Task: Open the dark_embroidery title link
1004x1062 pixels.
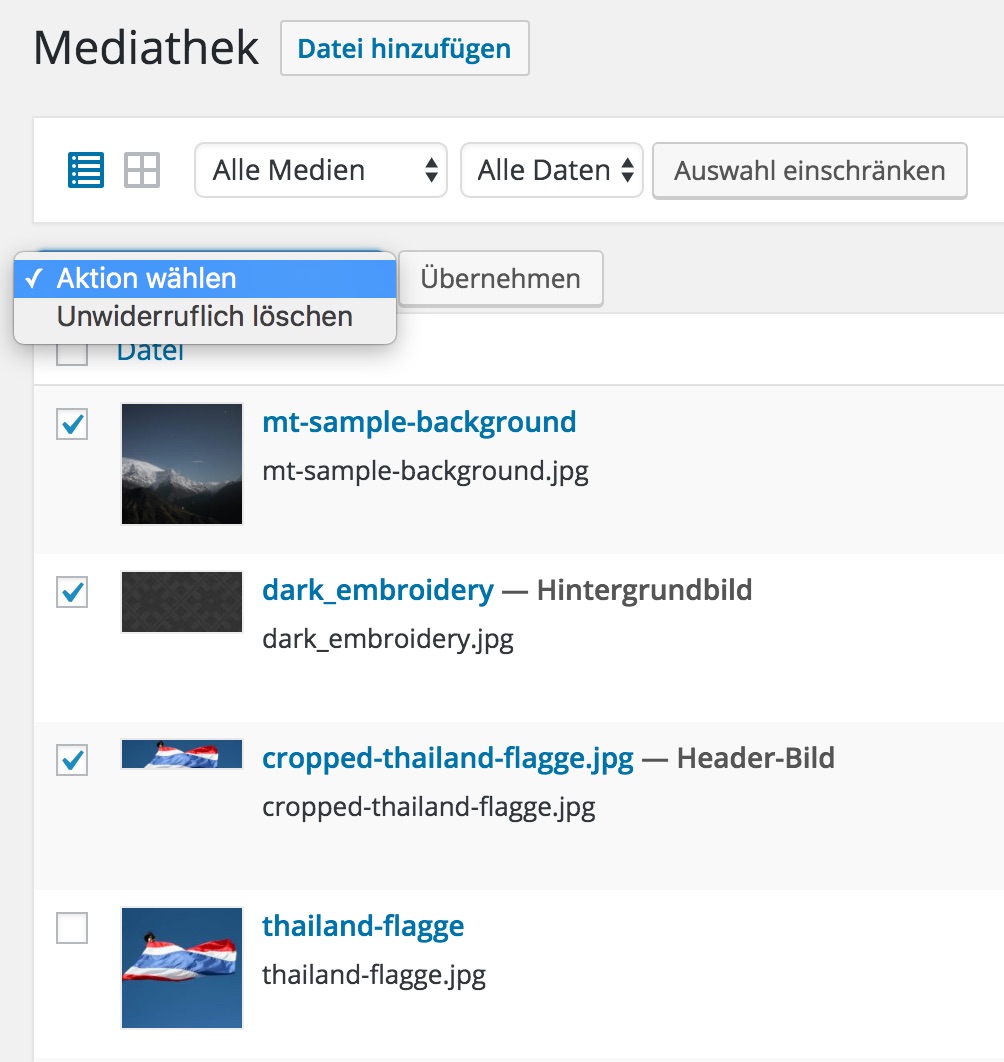Action: 378,590
